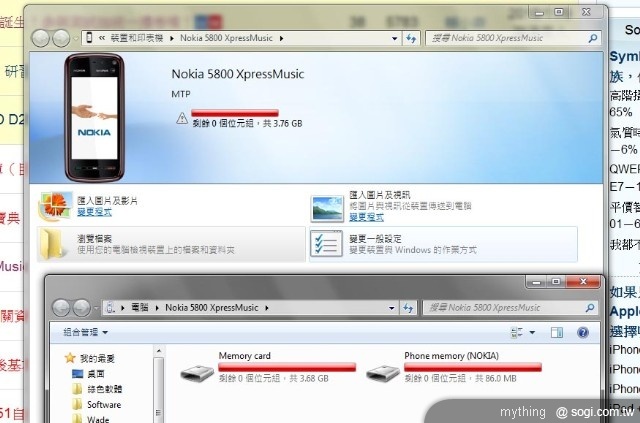
Task: Click the 匯入圖片及視訊 landscape icon
Action: (x=327, y=208)
